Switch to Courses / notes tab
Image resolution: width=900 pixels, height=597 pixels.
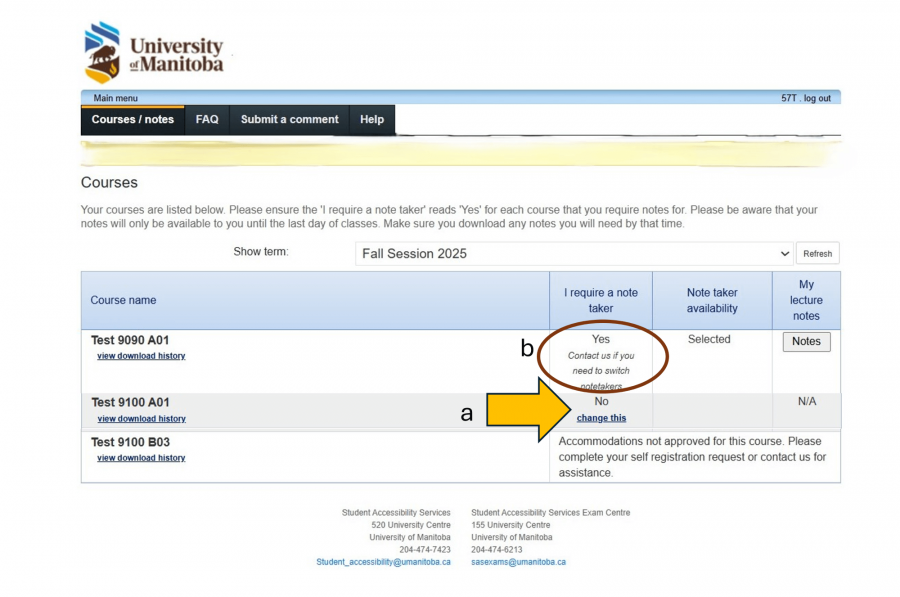tap(132, 119)
